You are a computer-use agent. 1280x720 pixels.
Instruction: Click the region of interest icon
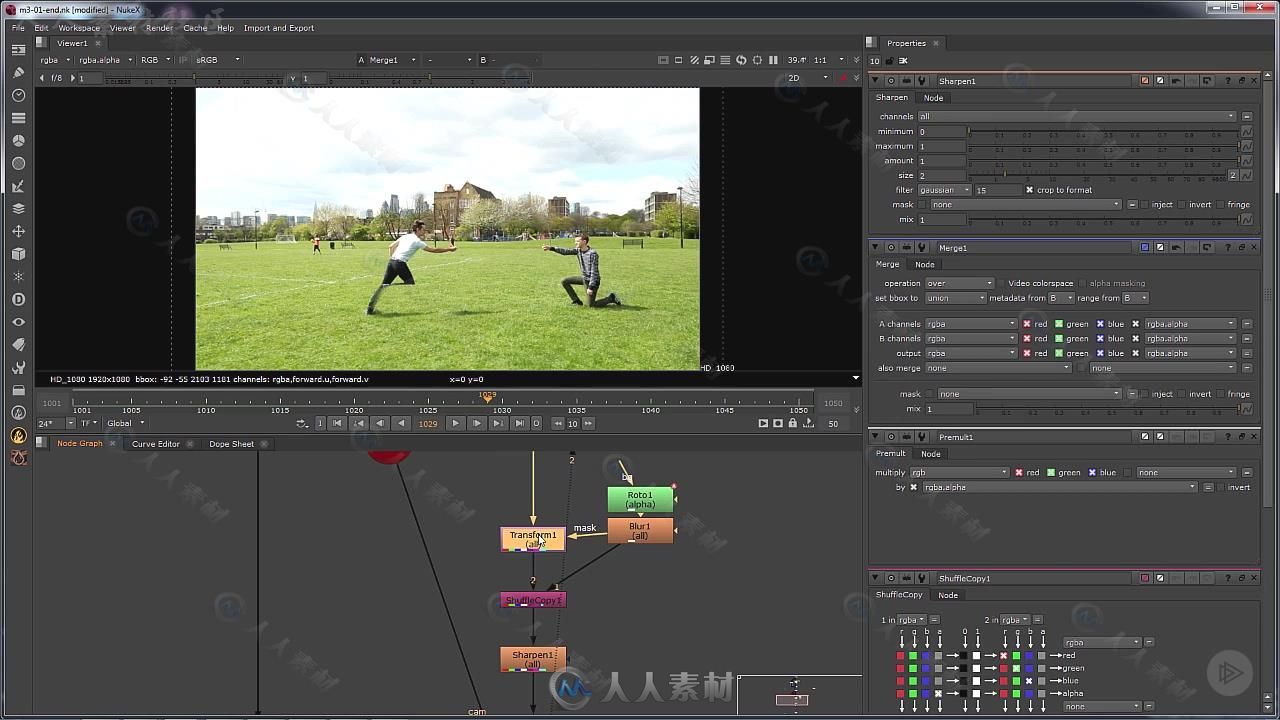coord(756,60)
